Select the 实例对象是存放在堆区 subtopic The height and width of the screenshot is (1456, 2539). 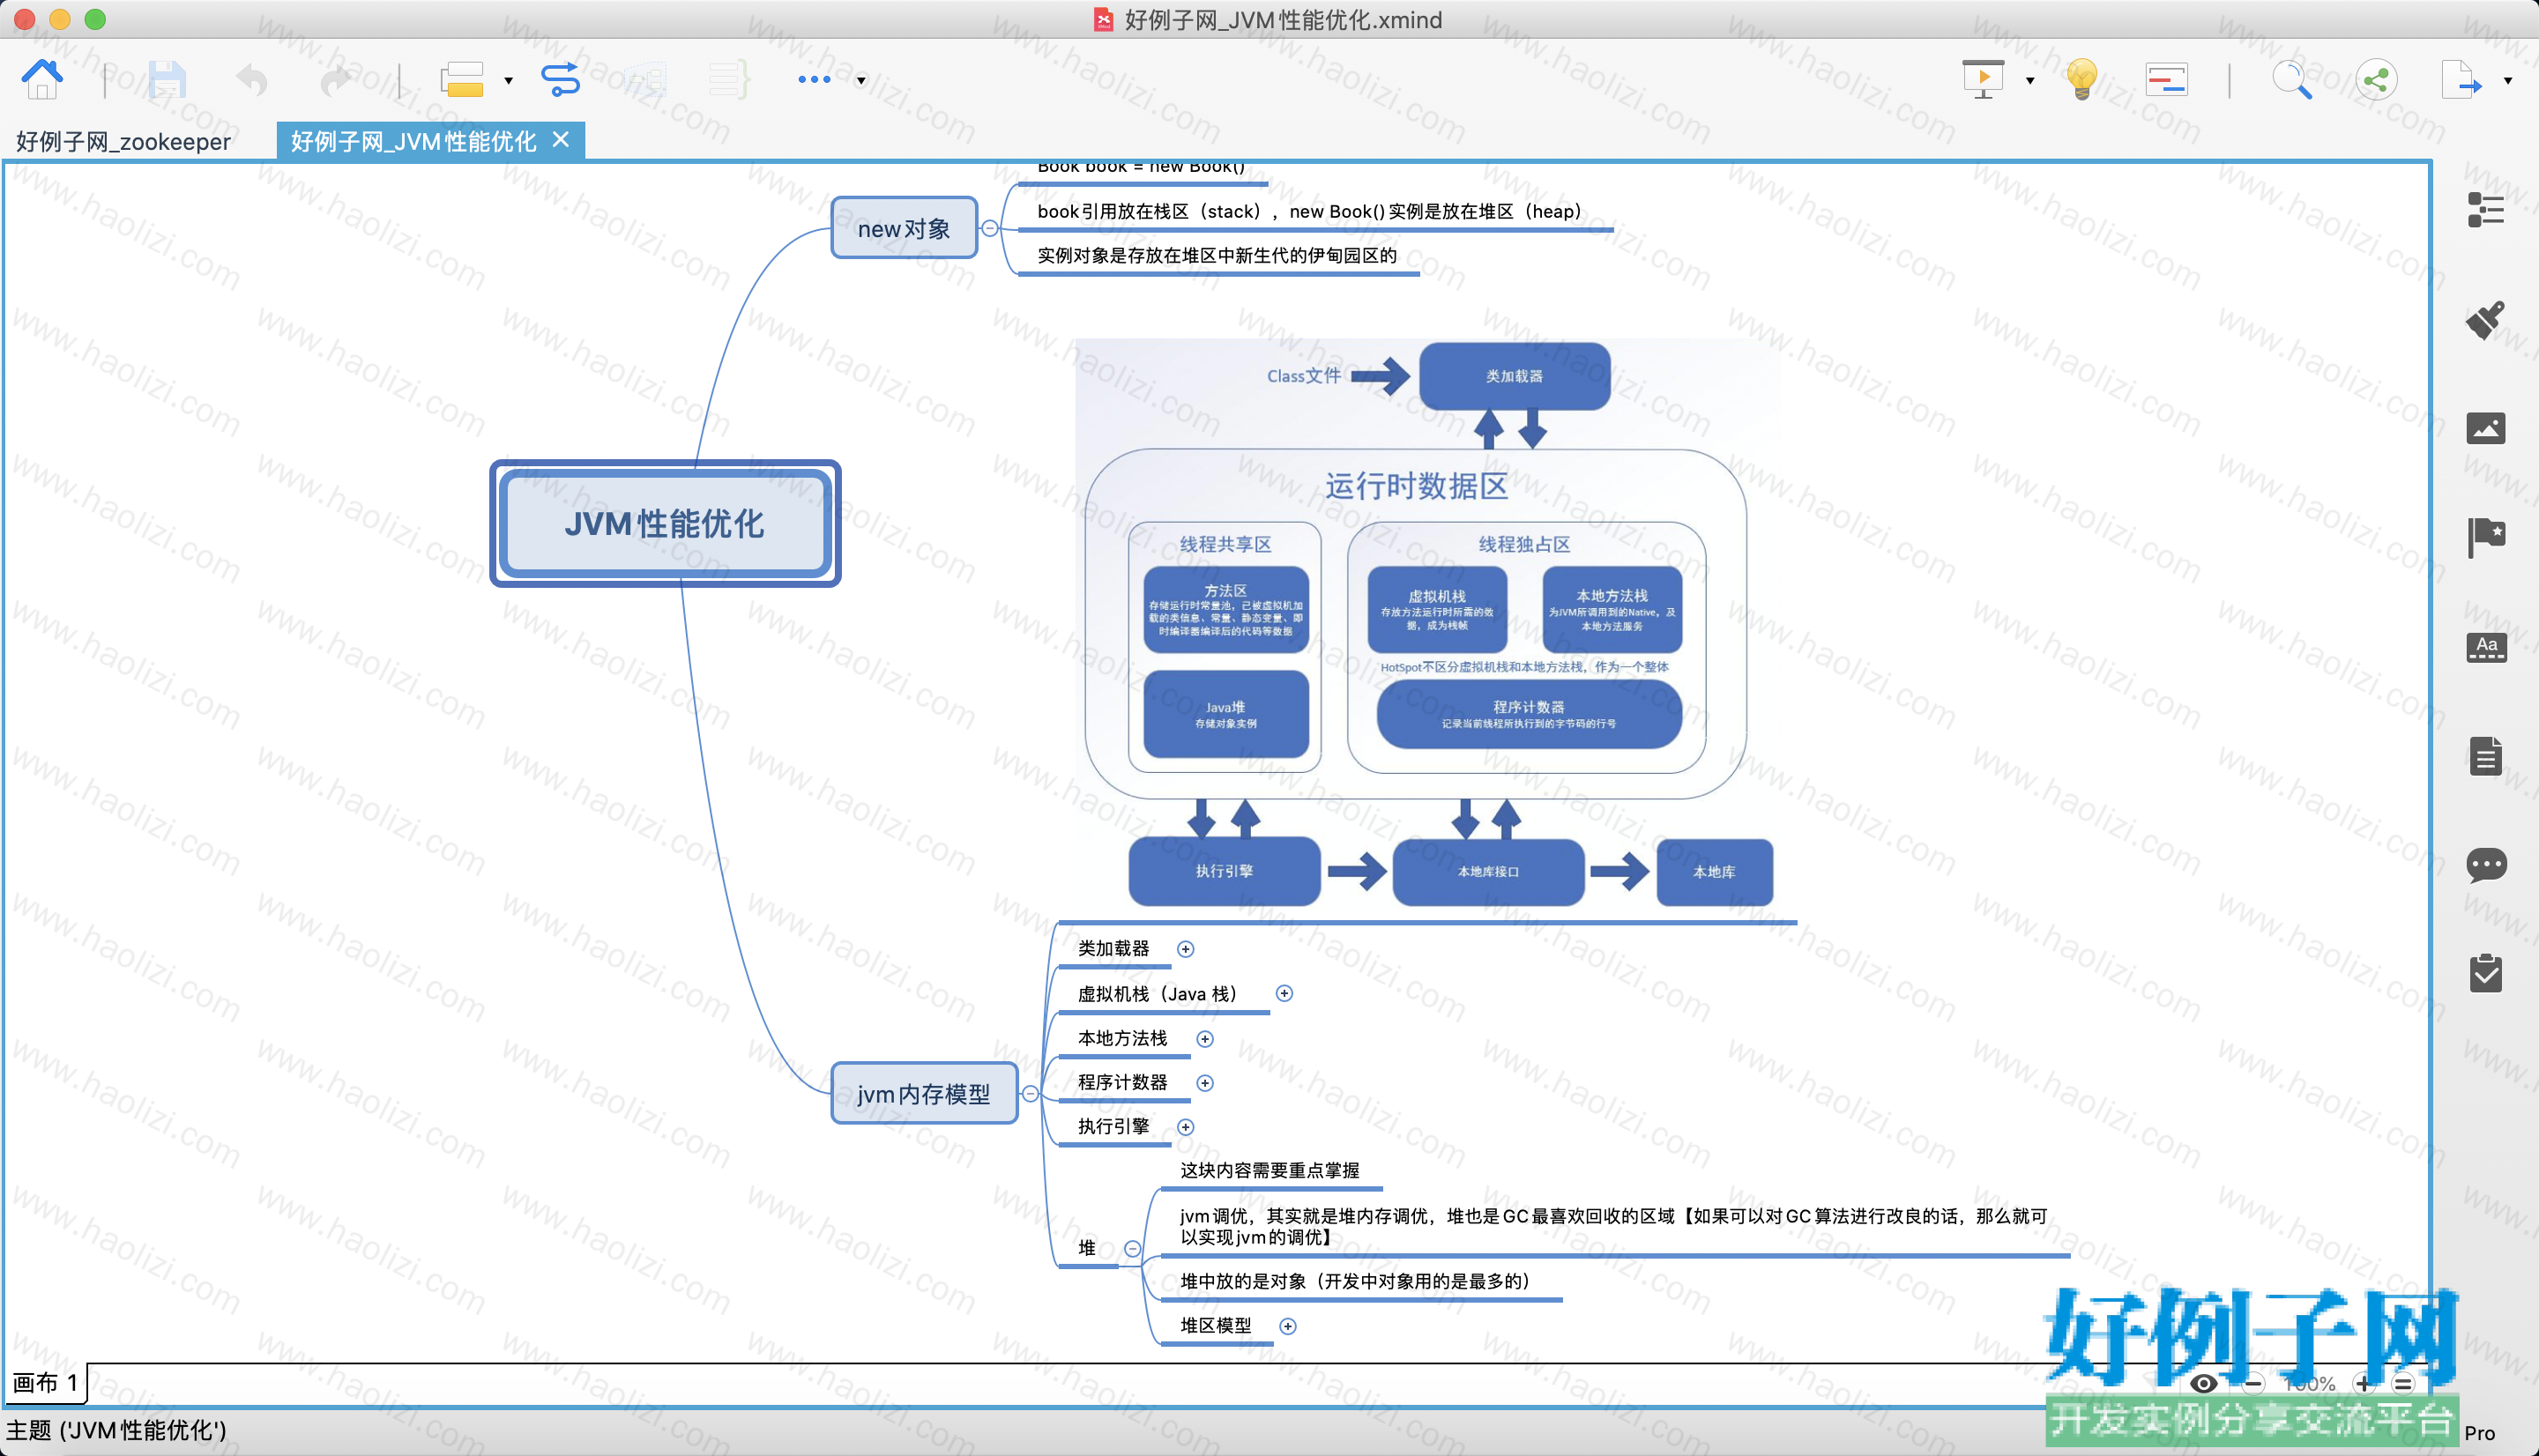tap(1217, 255)
